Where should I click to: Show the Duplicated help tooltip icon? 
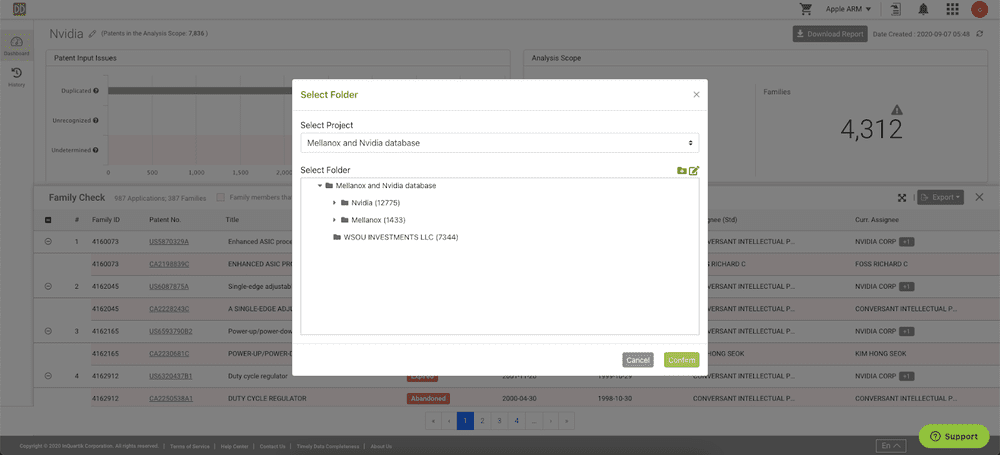pyautogui.click(x=96, y=91)
